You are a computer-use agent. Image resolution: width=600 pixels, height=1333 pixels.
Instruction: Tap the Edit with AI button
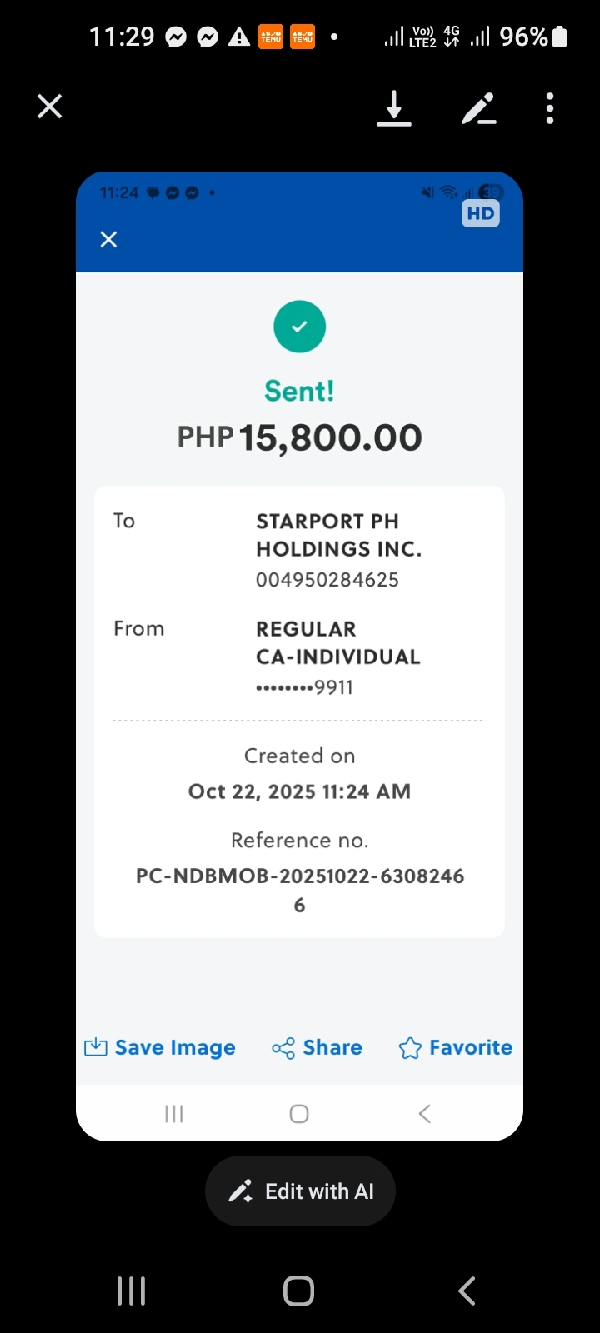(x=300, y=1191)
